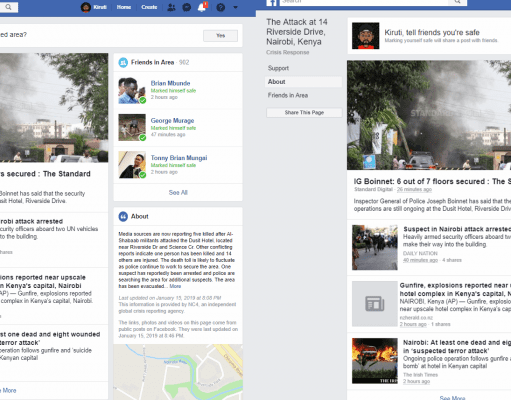This screenshot has height=400, width=511.
Task: Expand About text with More link
Action: pyautogui.click(x=175, y=286)
